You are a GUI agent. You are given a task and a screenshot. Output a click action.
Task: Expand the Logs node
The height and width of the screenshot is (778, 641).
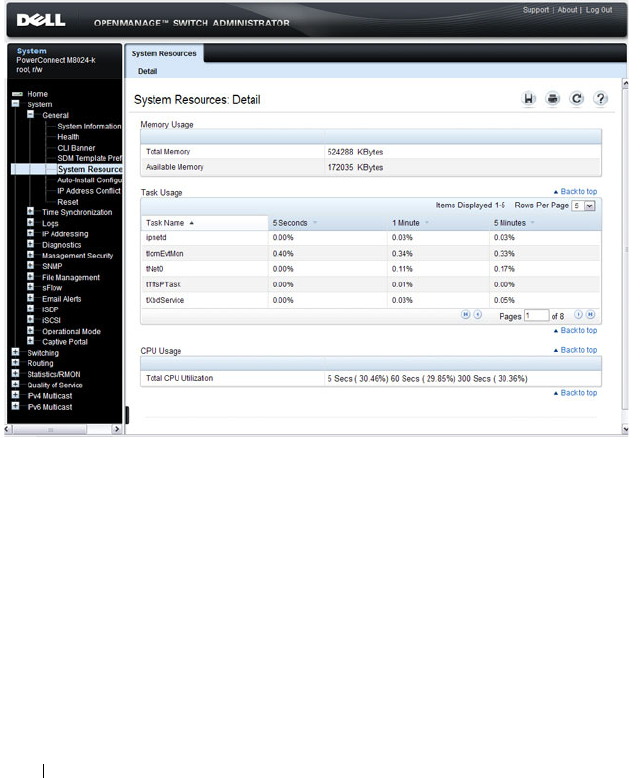click(x=30, y=222)
